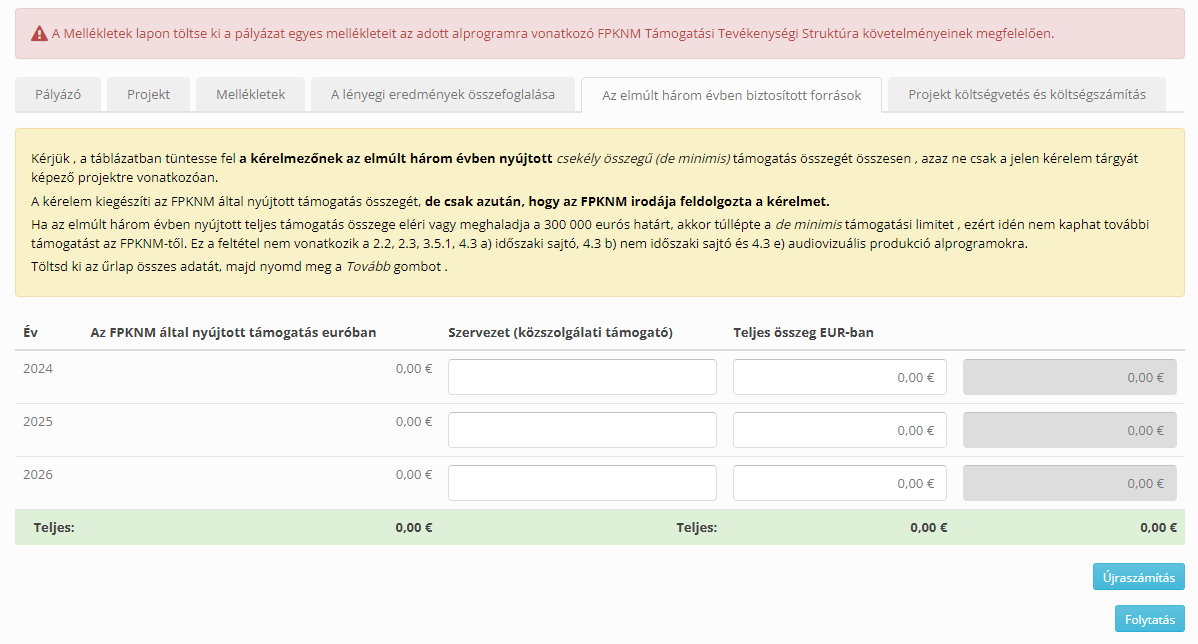Open A lényegi eredmények összefoglalása tab
Image resolution: width=1198 pixels, height=644 pixels.
(442, 94)
